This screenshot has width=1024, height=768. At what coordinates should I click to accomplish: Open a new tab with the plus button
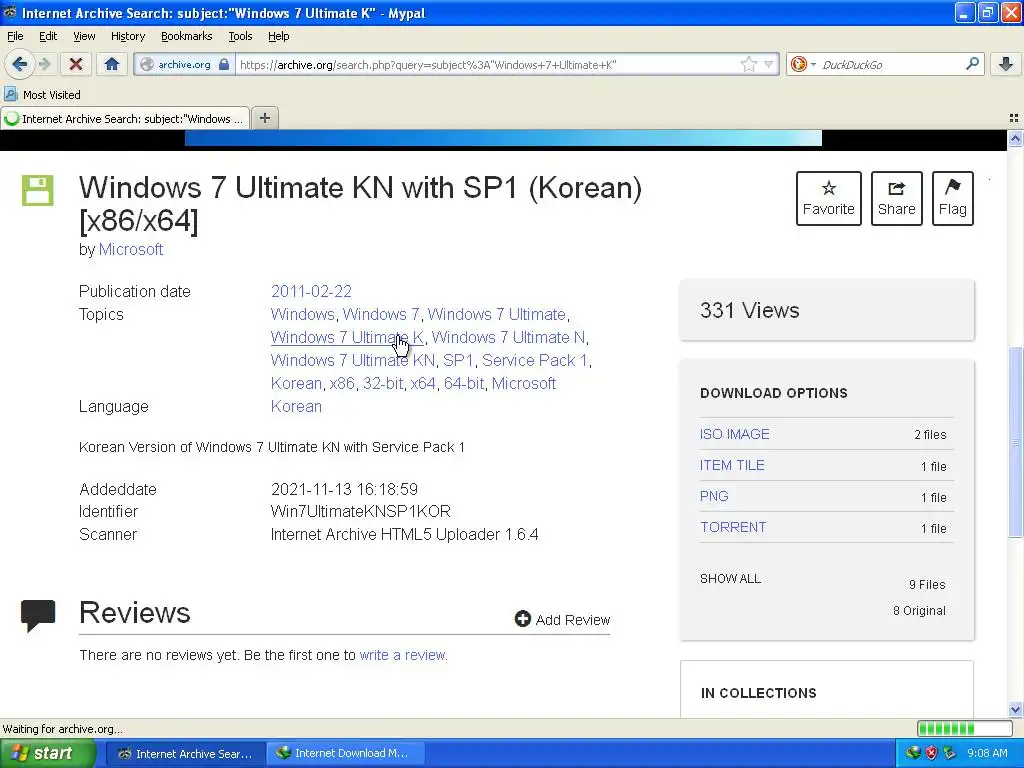coord(264,118)
